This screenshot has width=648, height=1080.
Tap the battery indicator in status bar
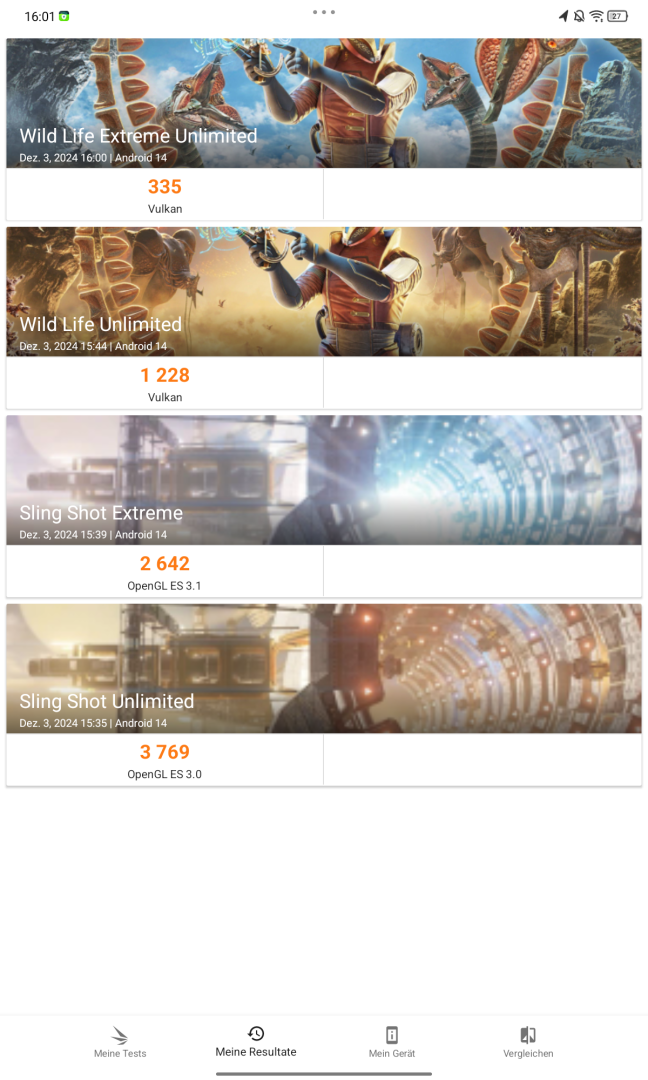[617, 16]
